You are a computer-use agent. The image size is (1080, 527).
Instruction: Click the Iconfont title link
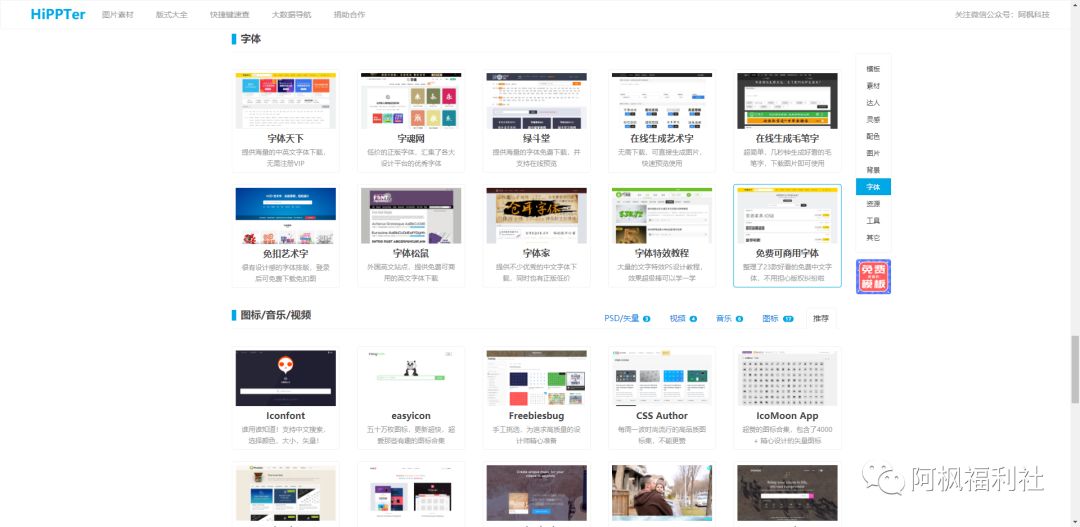pyautogui.click(x=286, y=415)
